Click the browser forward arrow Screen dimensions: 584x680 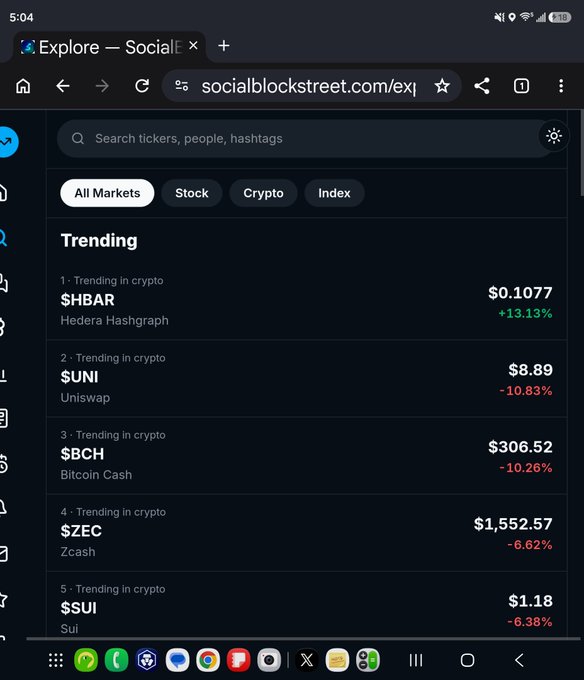click(102, 86)
